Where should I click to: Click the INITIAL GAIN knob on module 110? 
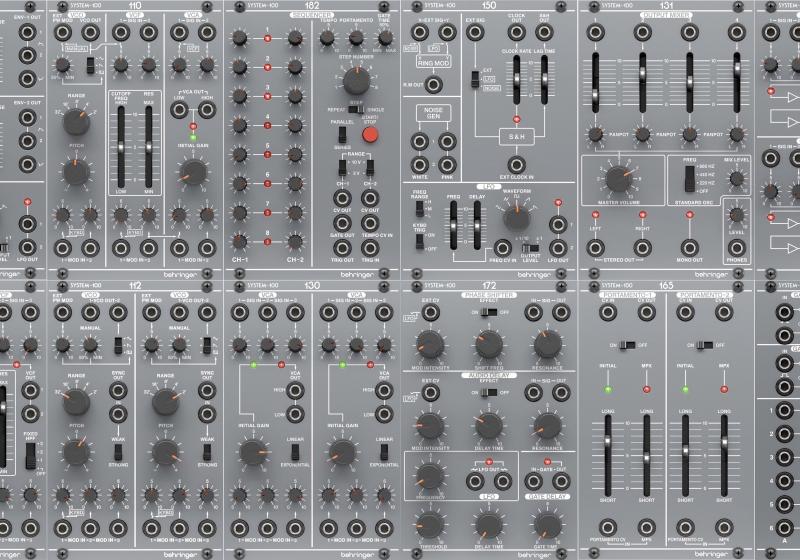pyautogui.click(x=193, y=171)
